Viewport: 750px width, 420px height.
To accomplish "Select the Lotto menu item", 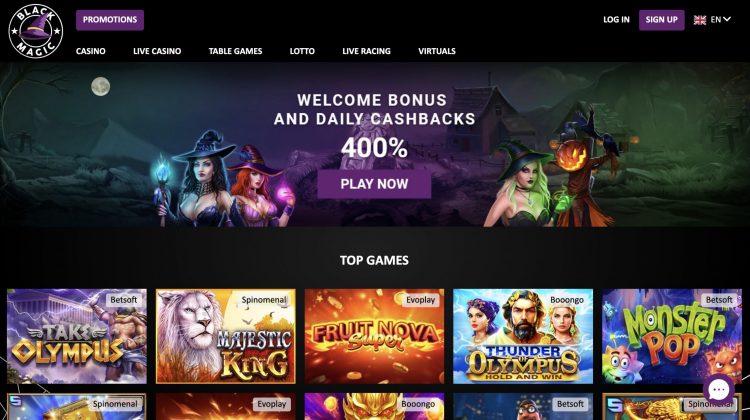I will [x=302, y=51].
